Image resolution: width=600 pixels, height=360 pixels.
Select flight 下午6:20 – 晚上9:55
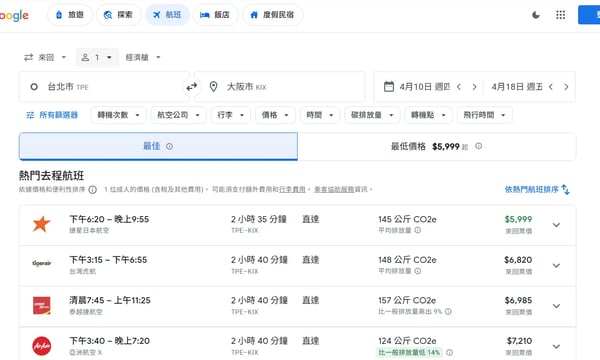pos(297,225)
